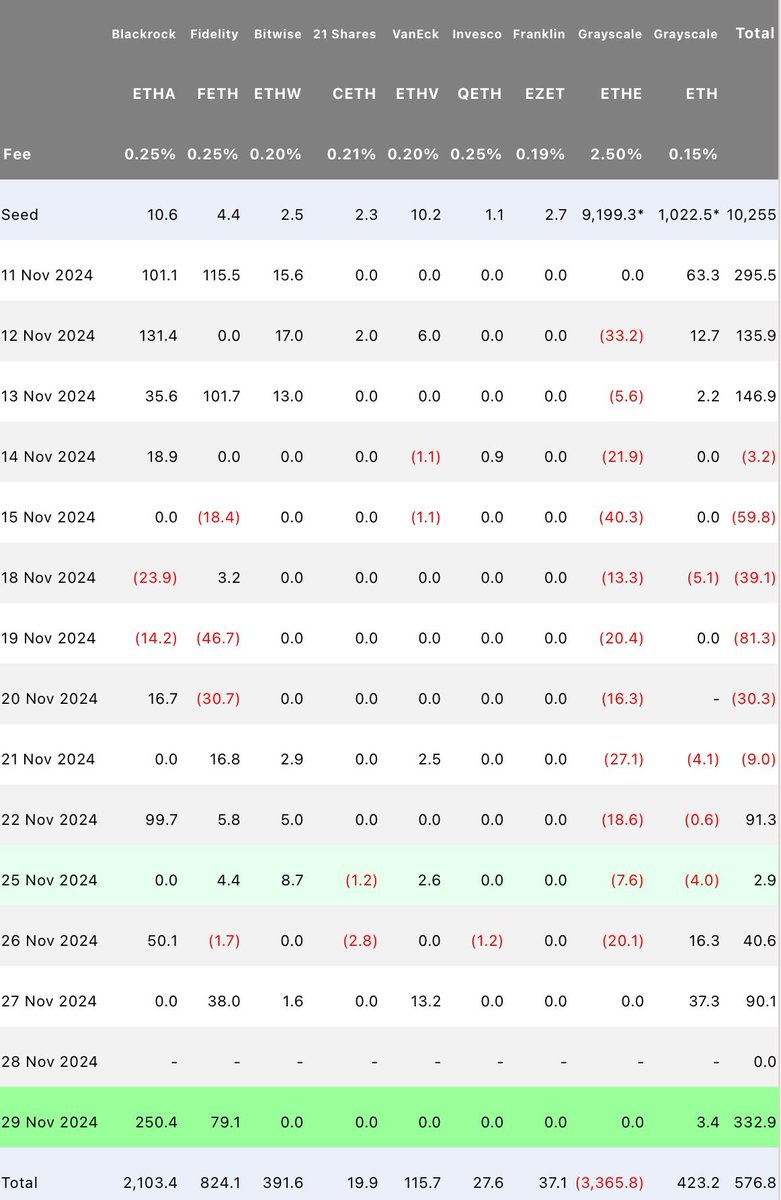The image size is (781, 1200).
Task: Click the EZET ticker label
Action: pyautogui.click(x=544, y=94)
